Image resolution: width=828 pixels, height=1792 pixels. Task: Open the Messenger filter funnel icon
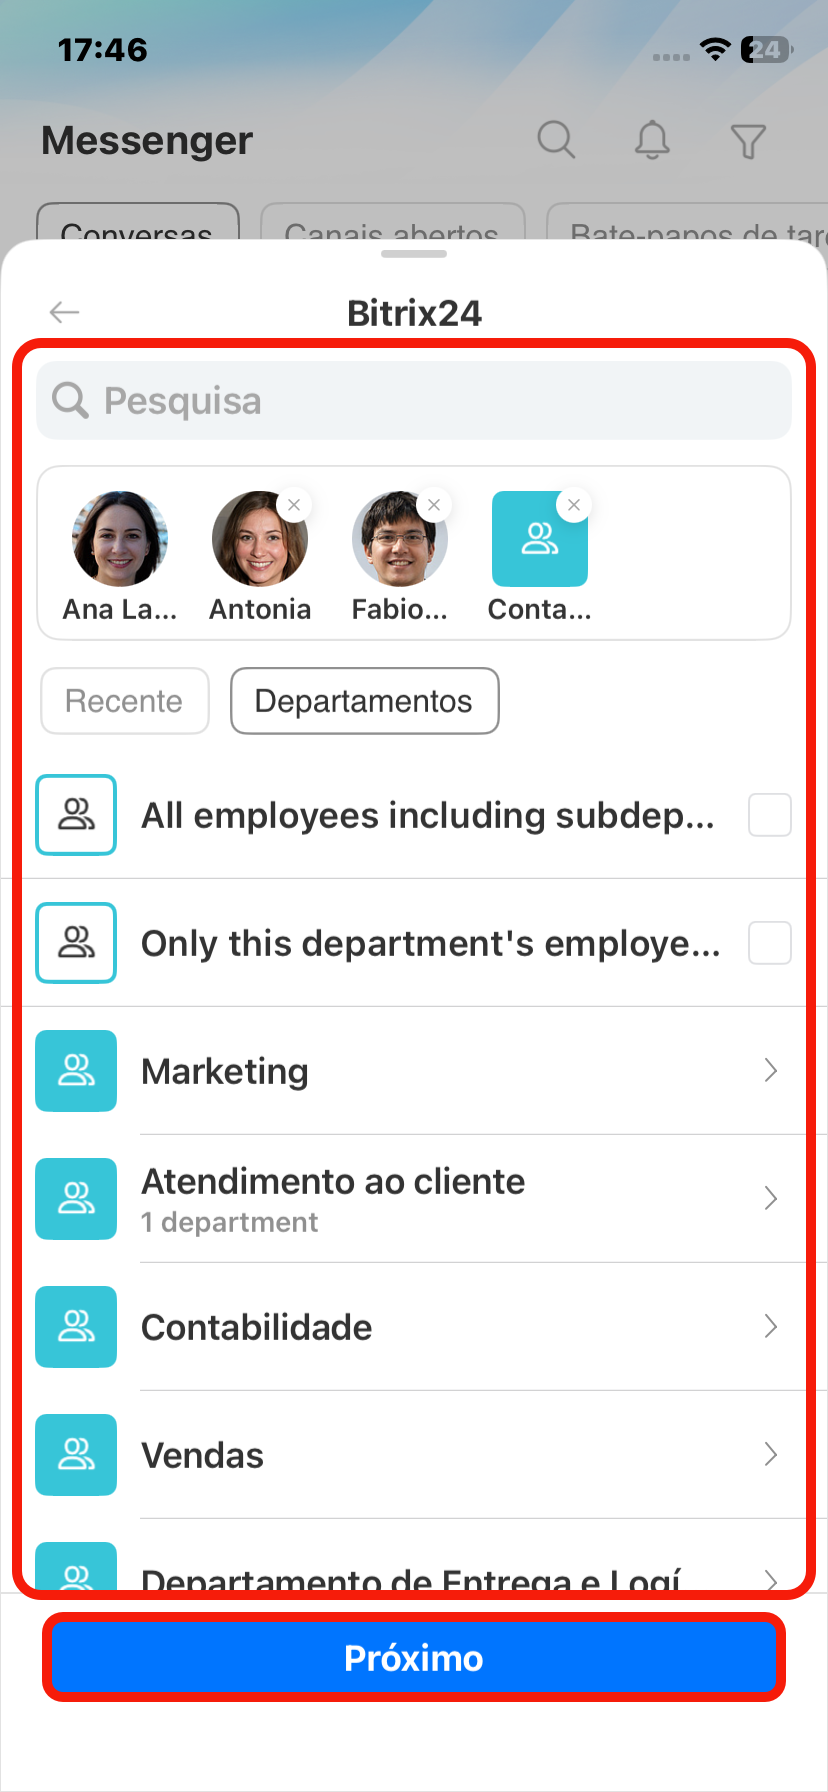(748, 141)
